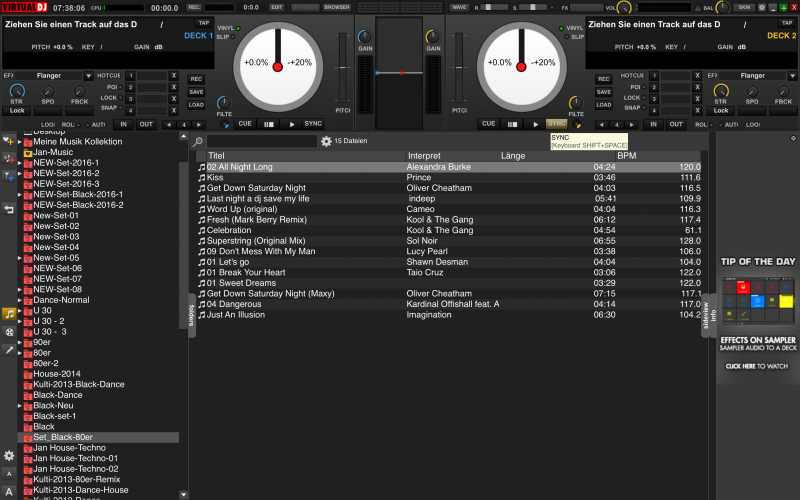Screen dimensions: 800x500
Task: Click the master VOL knob in top bar
Action: 624,8
